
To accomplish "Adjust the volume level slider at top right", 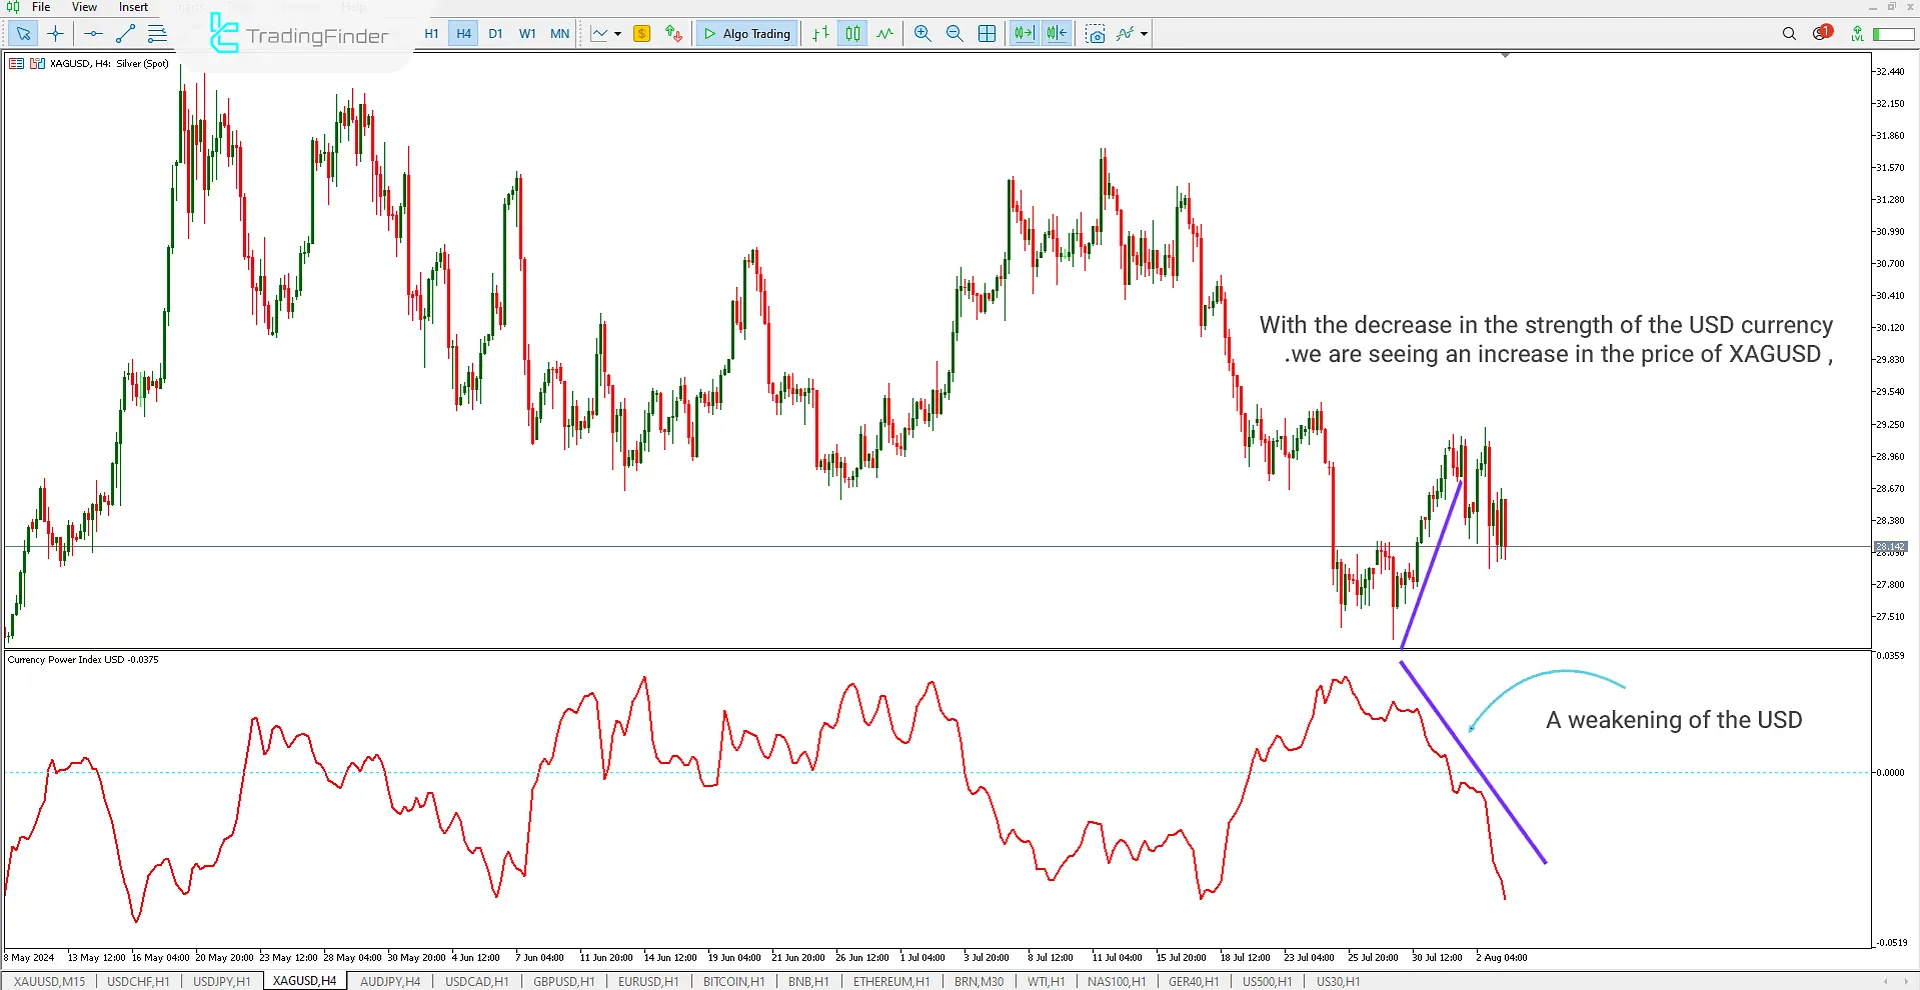I will (1893, 33).
